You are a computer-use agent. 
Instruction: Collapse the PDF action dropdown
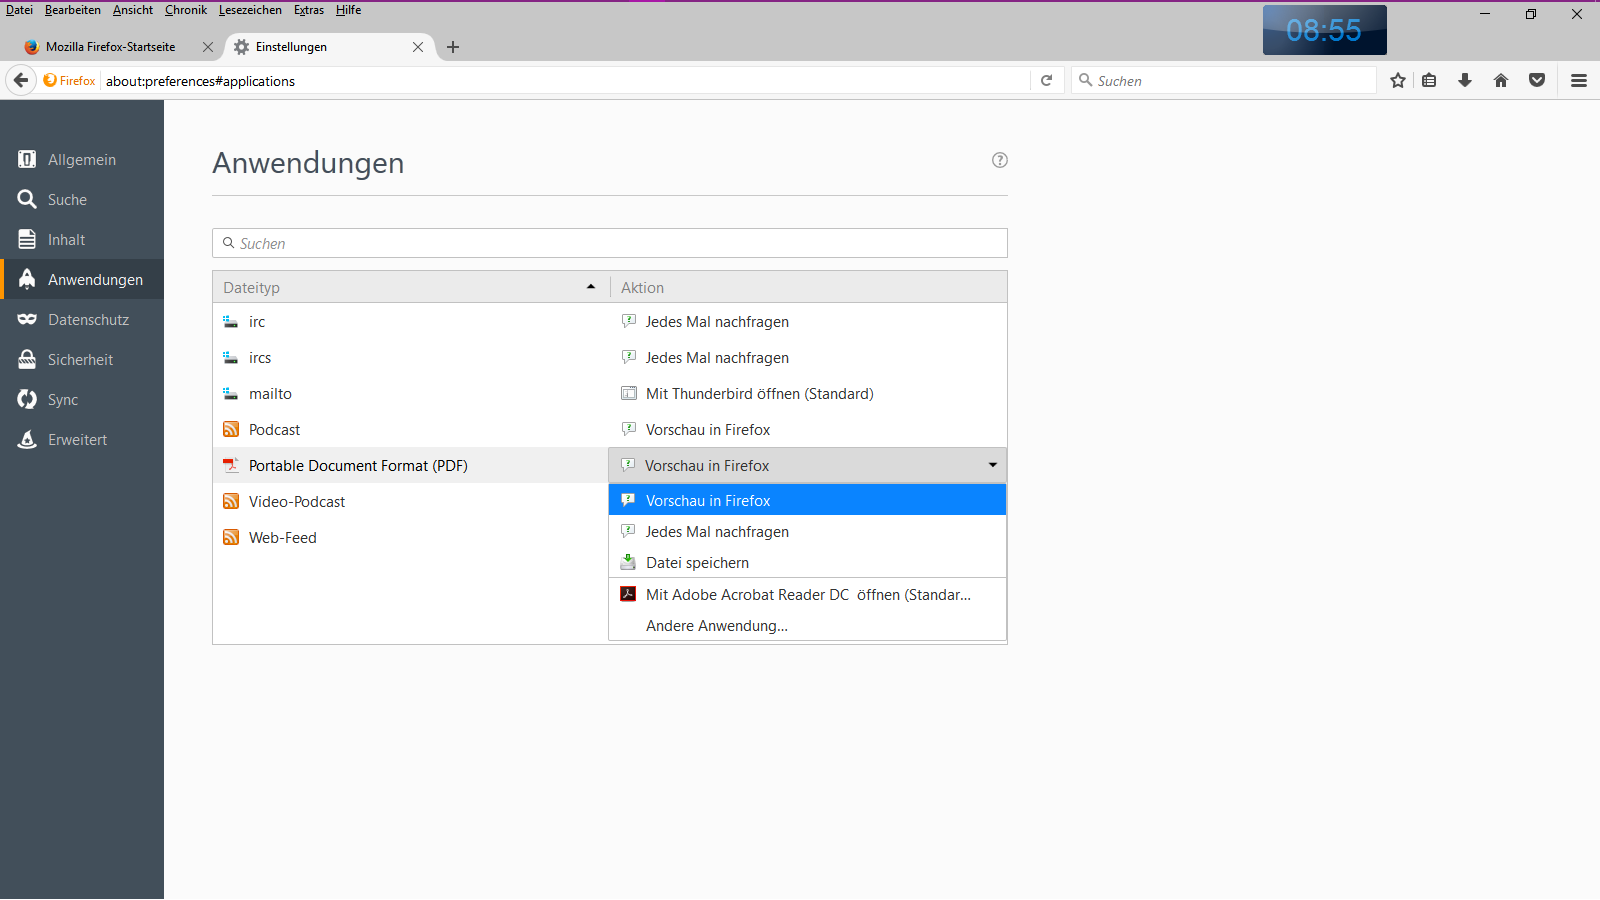[992, 465]
